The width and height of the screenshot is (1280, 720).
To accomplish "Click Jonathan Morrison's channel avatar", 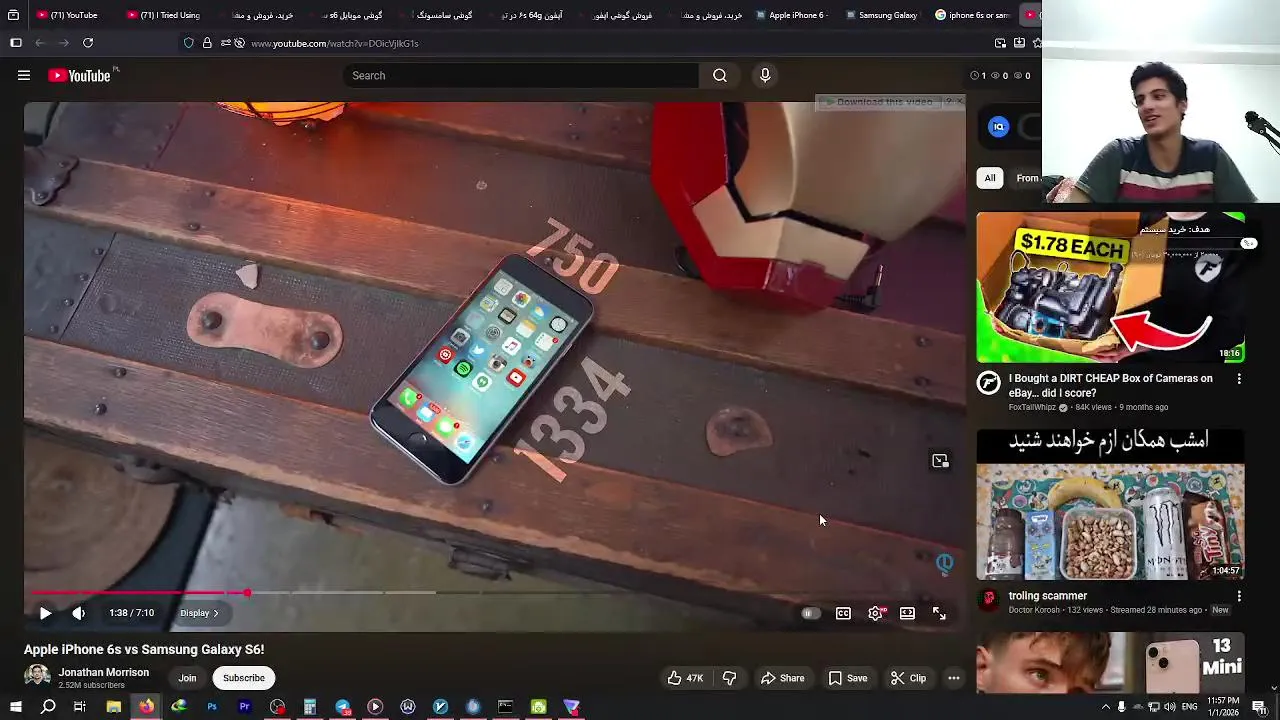I will click(x=37, y=677).
